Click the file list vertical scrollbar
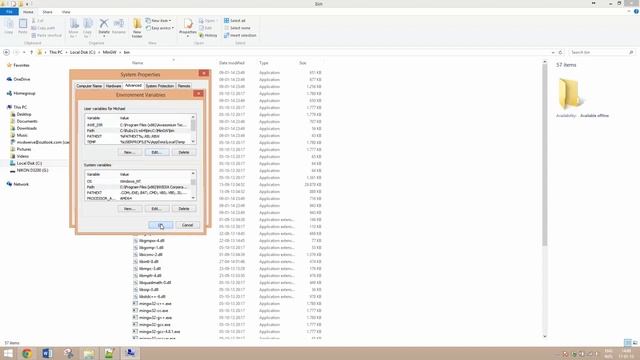This screenshot has width=640, height=360. click(x=545, y=155)
